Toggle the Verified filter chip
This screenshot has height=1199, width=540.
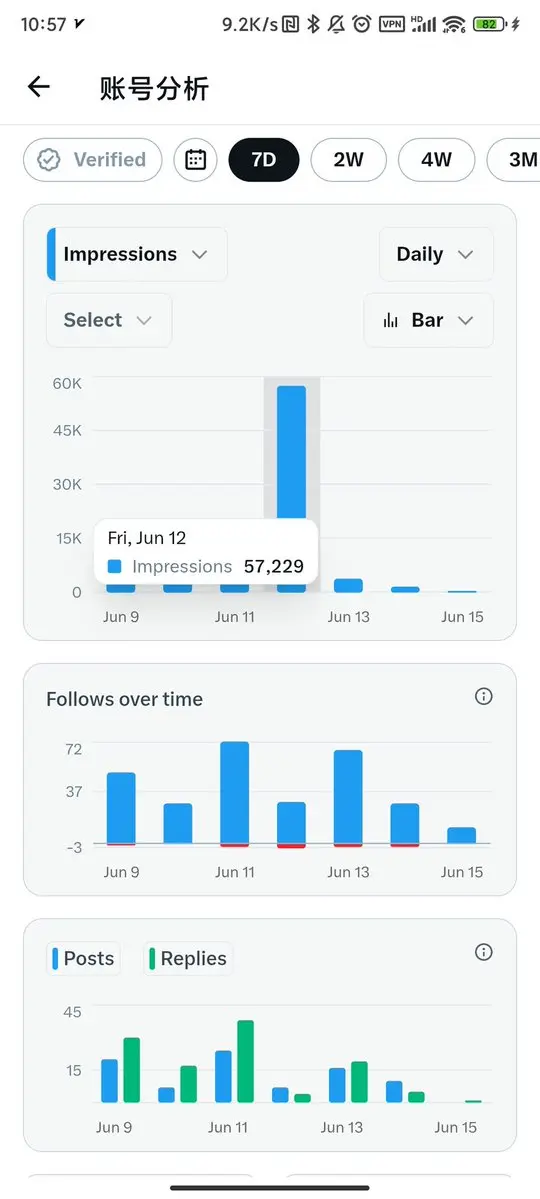pos(93,160)
